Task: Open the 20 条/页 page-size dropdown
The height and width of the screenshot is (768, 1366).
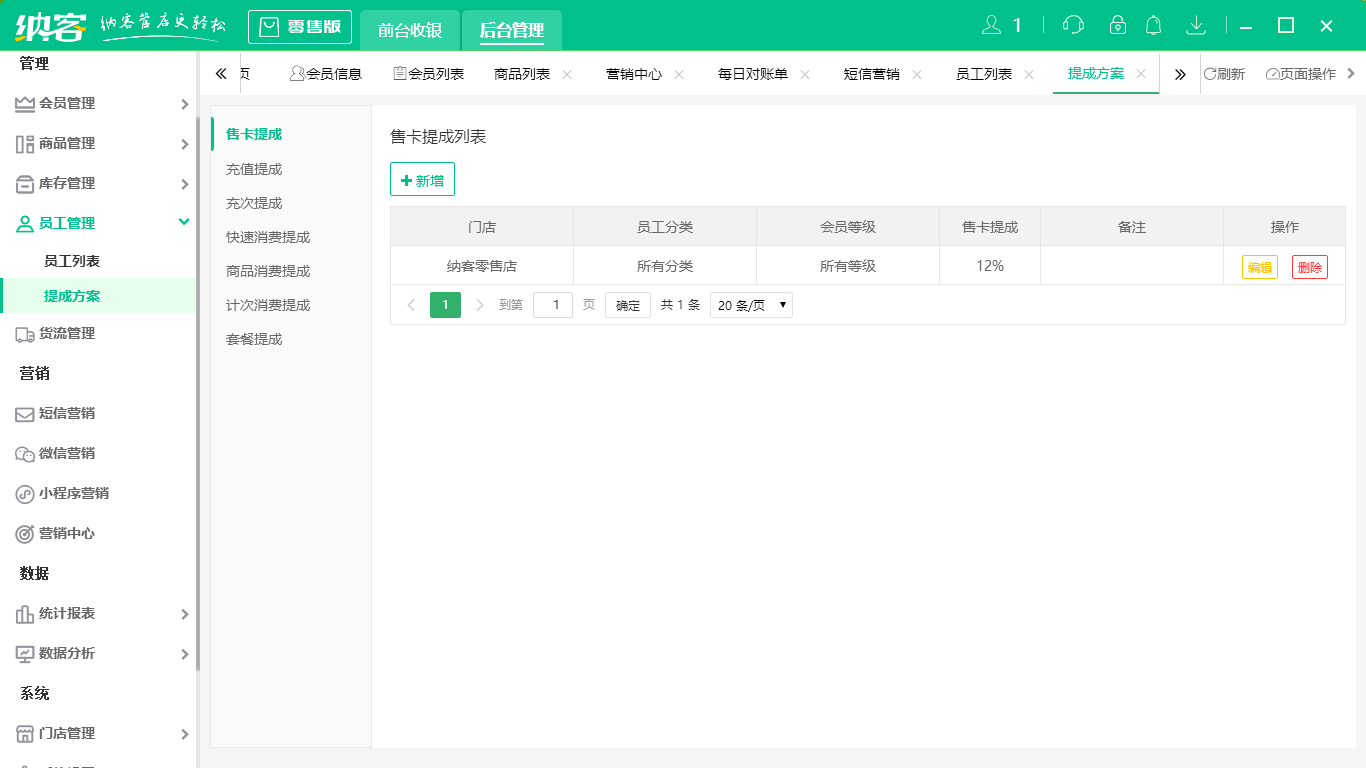Action: click(750, 304)
